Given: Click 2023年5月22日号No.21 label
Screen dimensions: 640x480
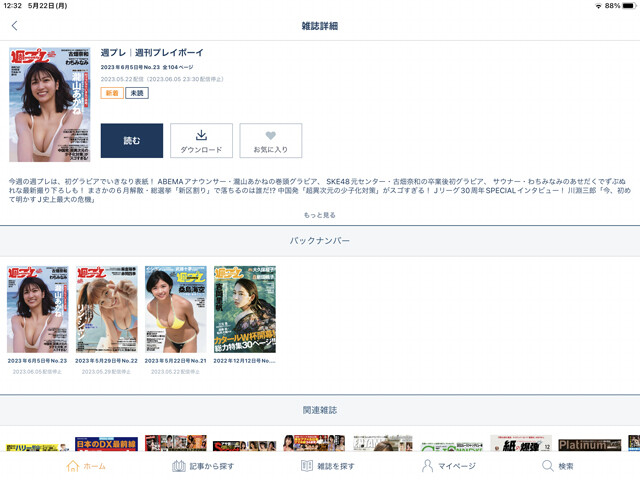Looking at the screenshot, I should pyautogui.click(x=176, y=361).
